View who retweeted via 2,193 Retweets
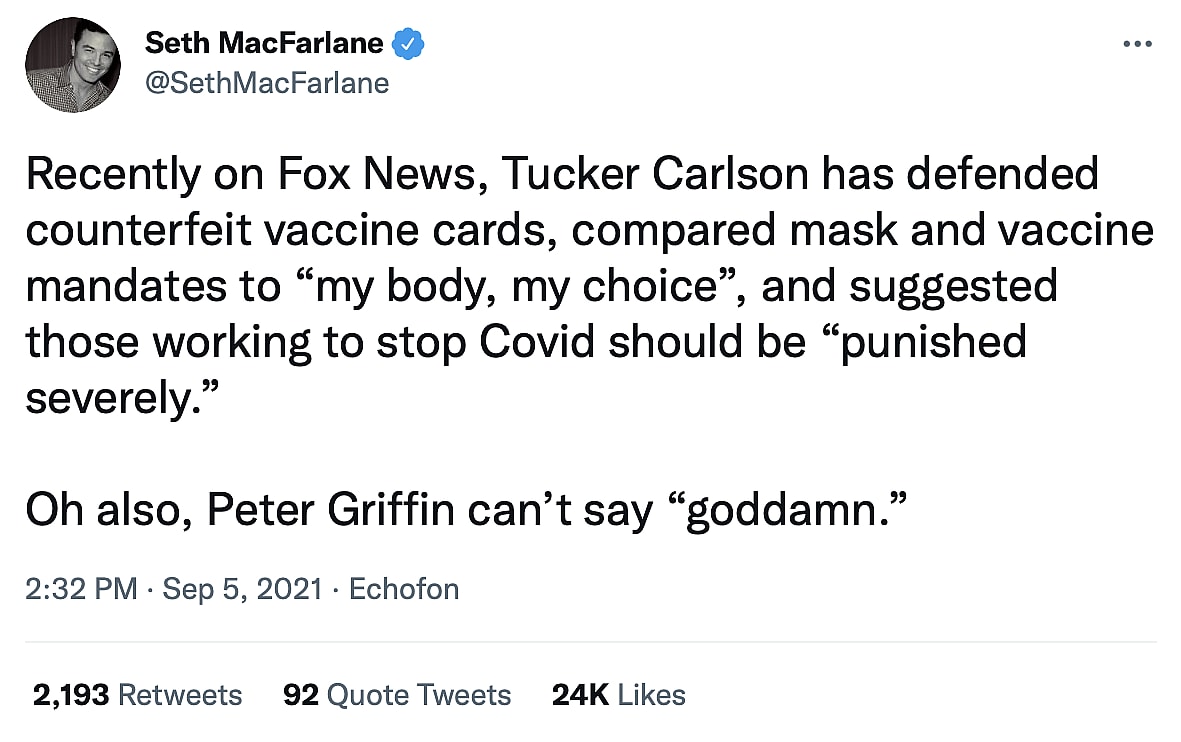The image size is (1181, 742). [137, 694]
